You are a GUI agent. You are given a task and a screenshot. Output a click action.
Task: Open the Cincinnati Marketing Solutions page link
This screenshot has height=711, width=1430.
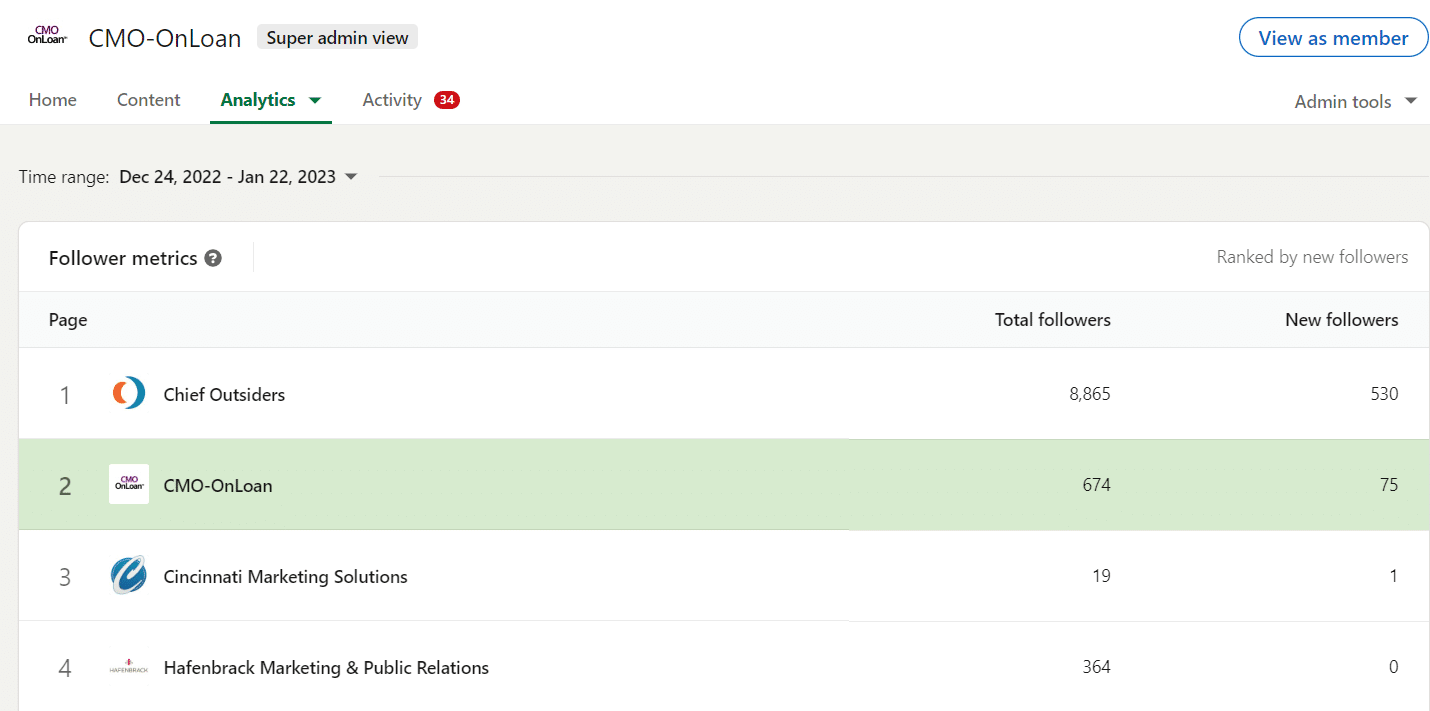[286, 576]
